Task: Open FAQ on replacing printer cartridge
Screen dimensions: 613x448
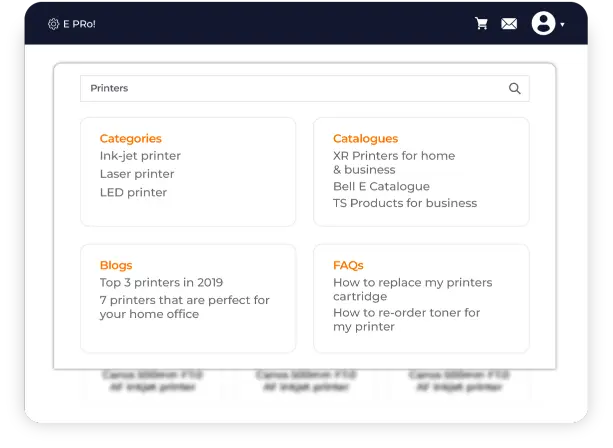Action: click(x=412, y=289)
